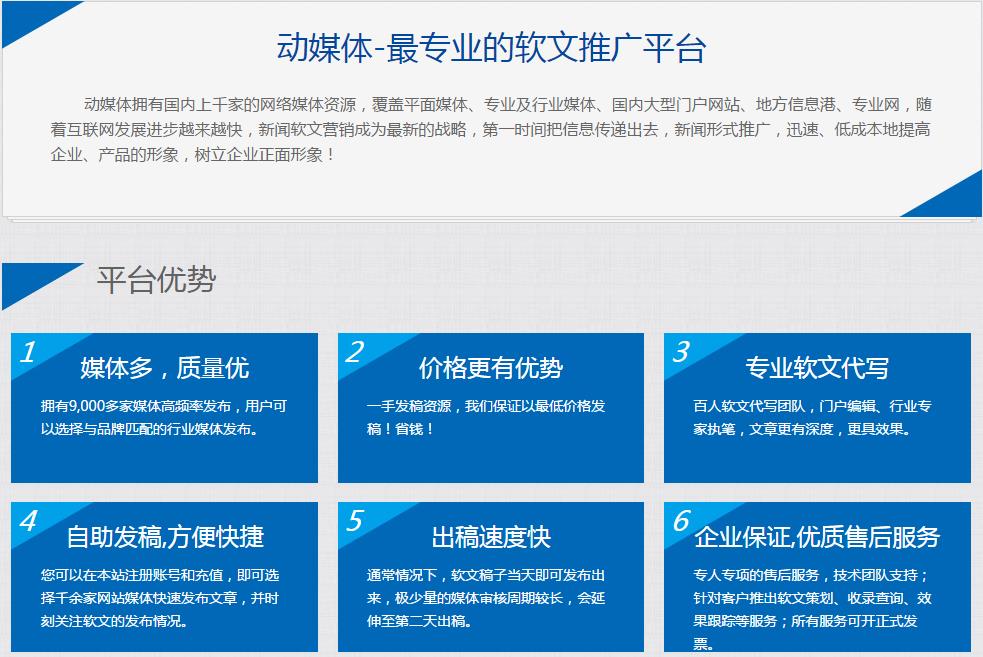The width and height of the screenshot is (983, 657).
Task: Click the number 6 badge on 企业保证 card
Action: point(681,521)
